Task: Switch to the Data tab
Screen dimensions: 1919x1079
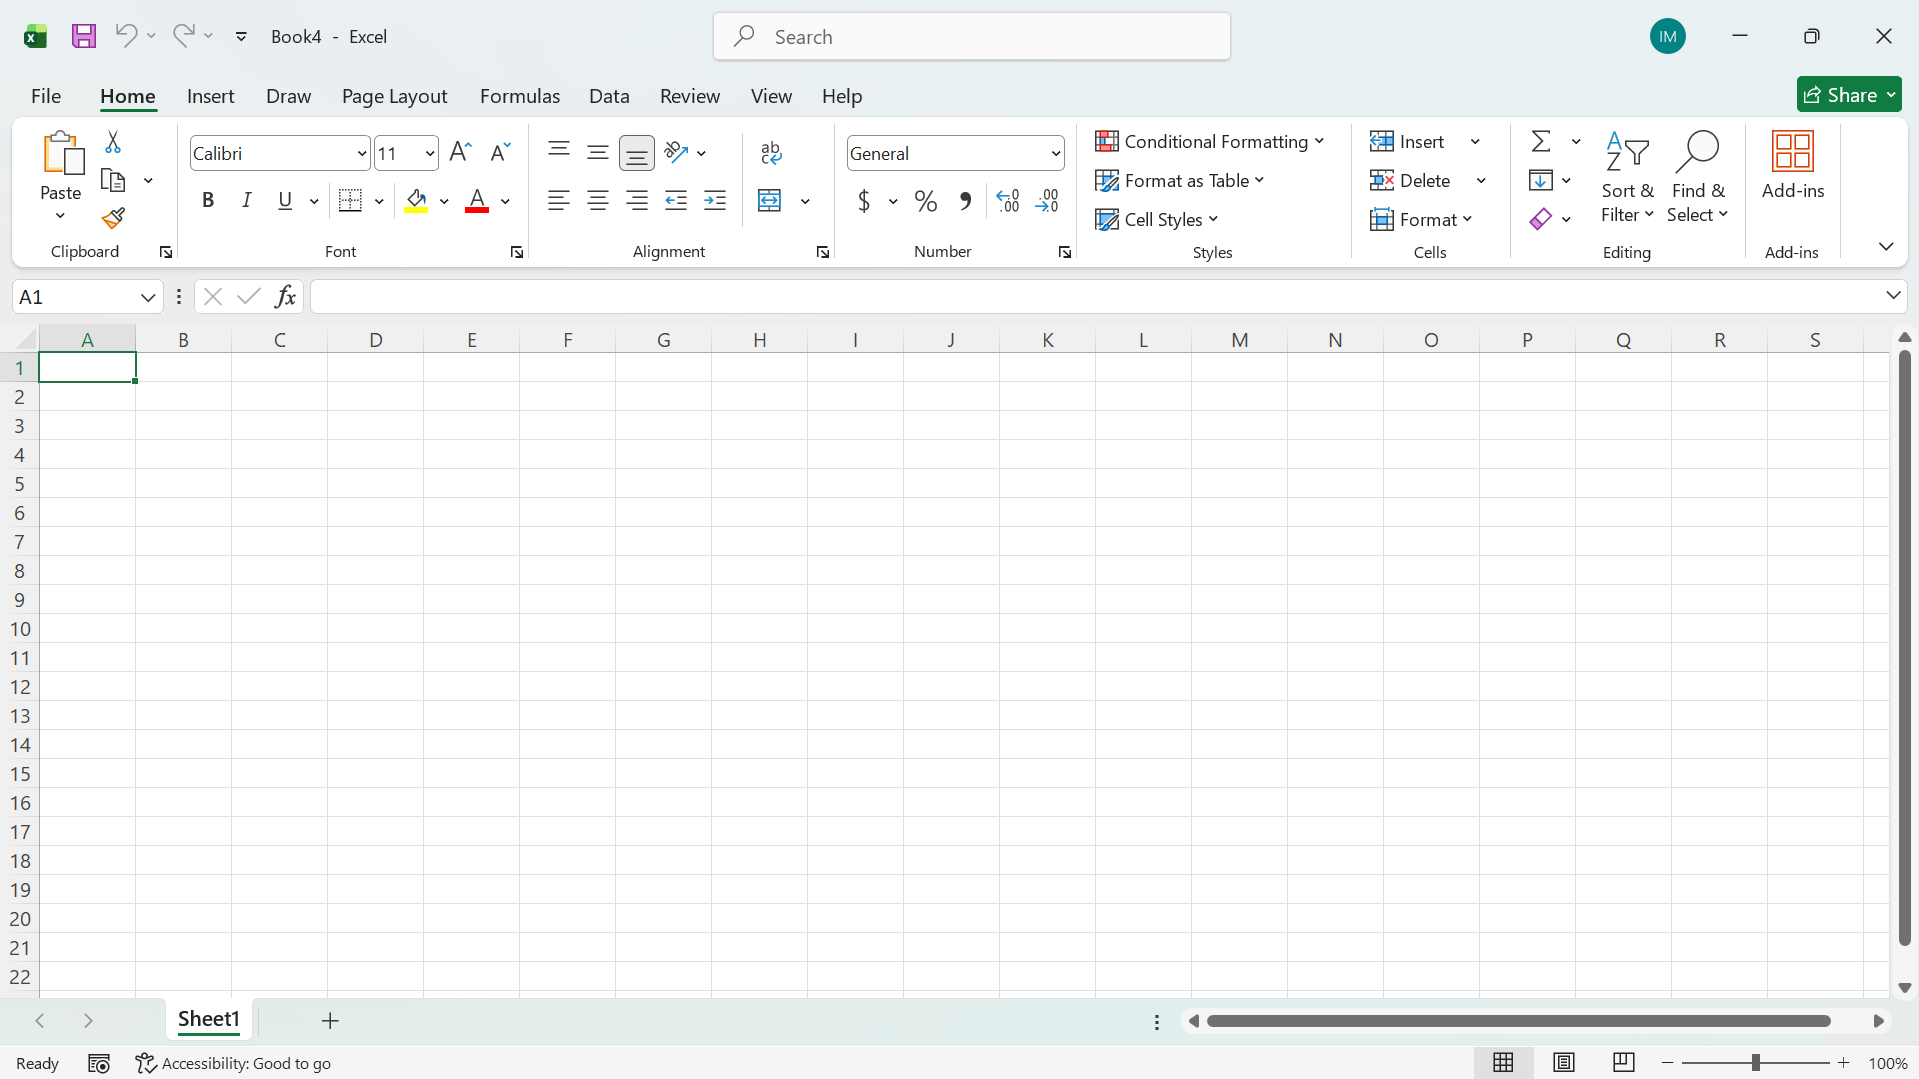Action: (x=609, y=96)
